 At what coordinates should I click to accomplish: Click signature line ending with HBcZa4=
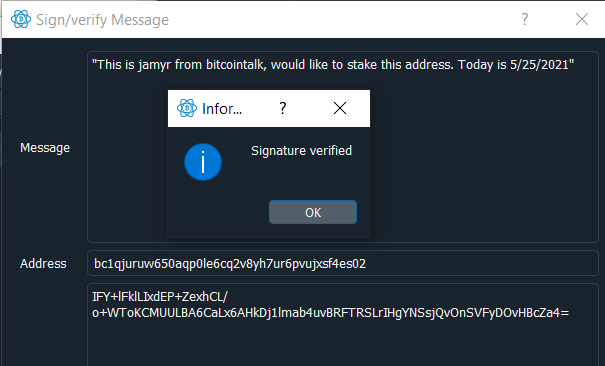pos(331,313)
